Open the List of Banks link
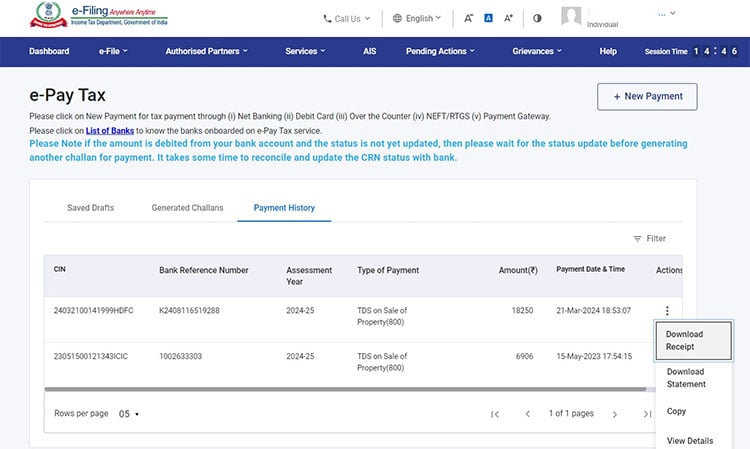750x449 pixels. tap(110, 131)
